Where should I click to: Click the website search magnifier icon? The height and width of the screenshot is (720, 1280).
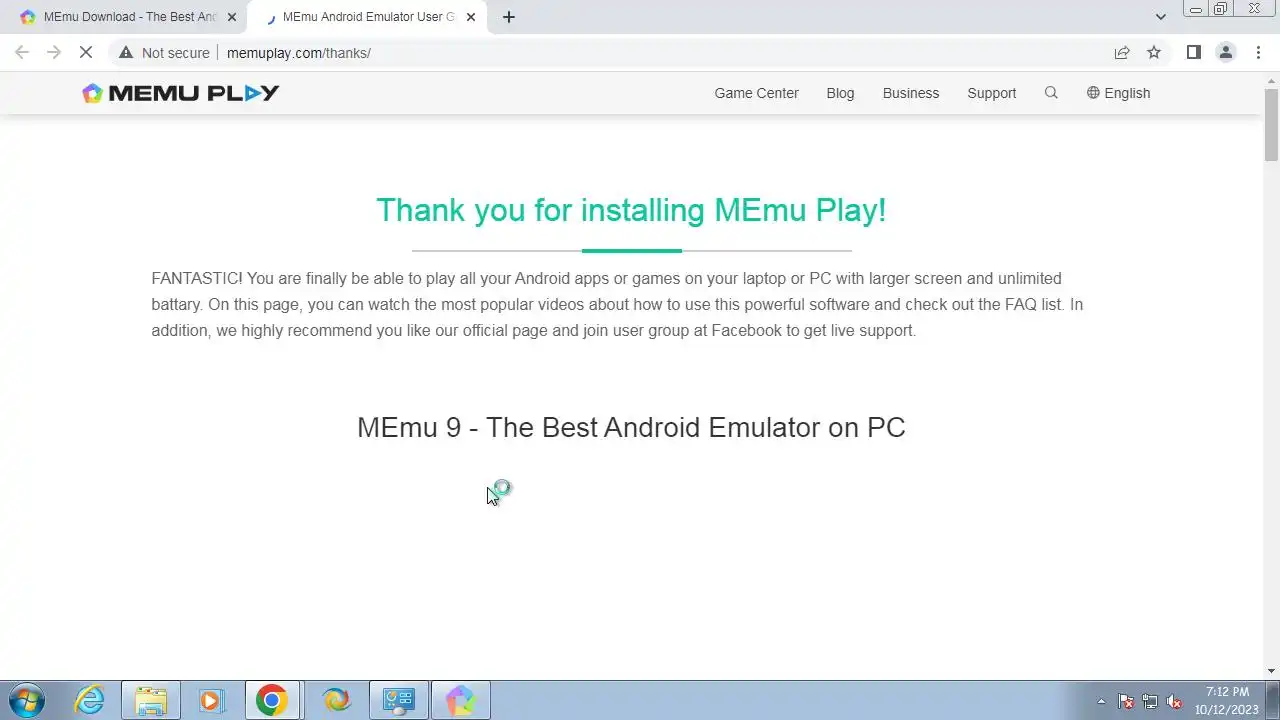click(x=1051, y=92)
